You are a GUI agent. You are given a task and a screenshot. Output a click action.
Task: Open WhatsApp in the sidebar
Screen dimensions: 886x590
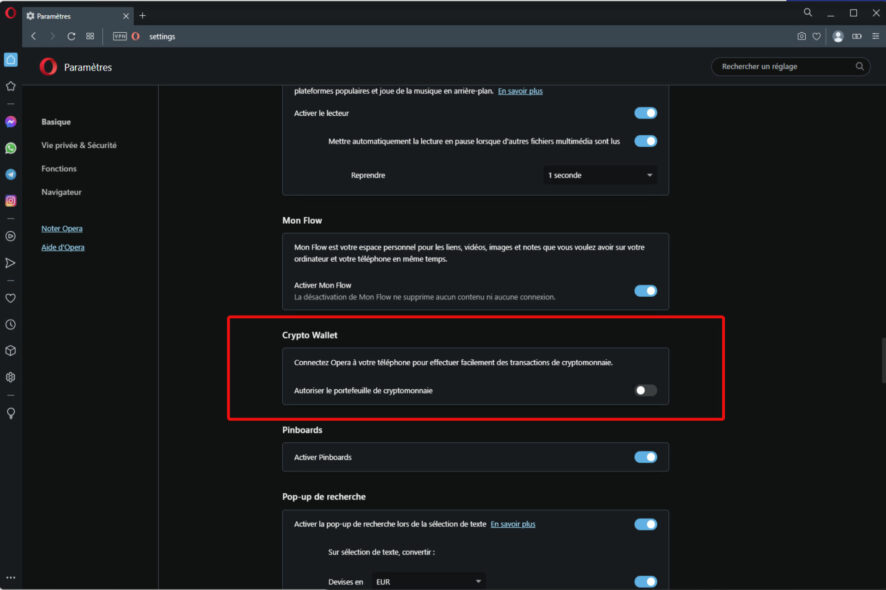(x=11, y=148)
